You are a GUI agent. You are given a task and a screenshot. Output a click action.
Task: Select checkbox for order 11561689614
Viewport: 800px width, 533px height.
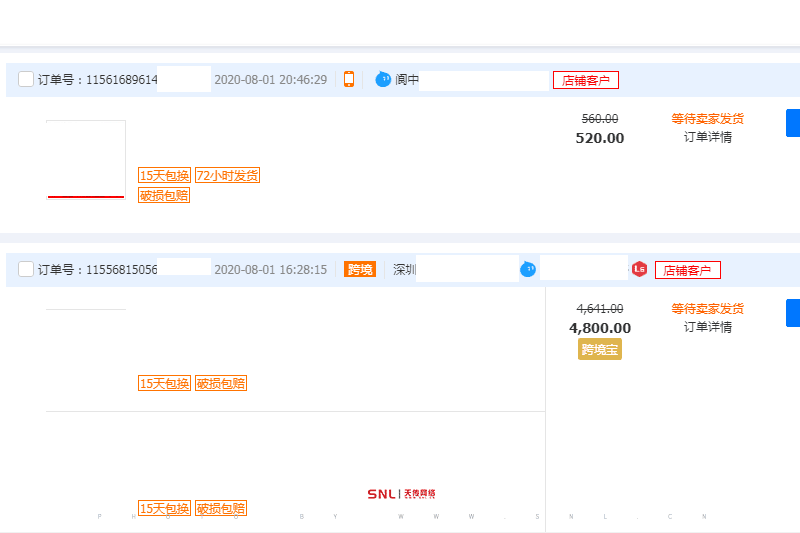[26, 80]
